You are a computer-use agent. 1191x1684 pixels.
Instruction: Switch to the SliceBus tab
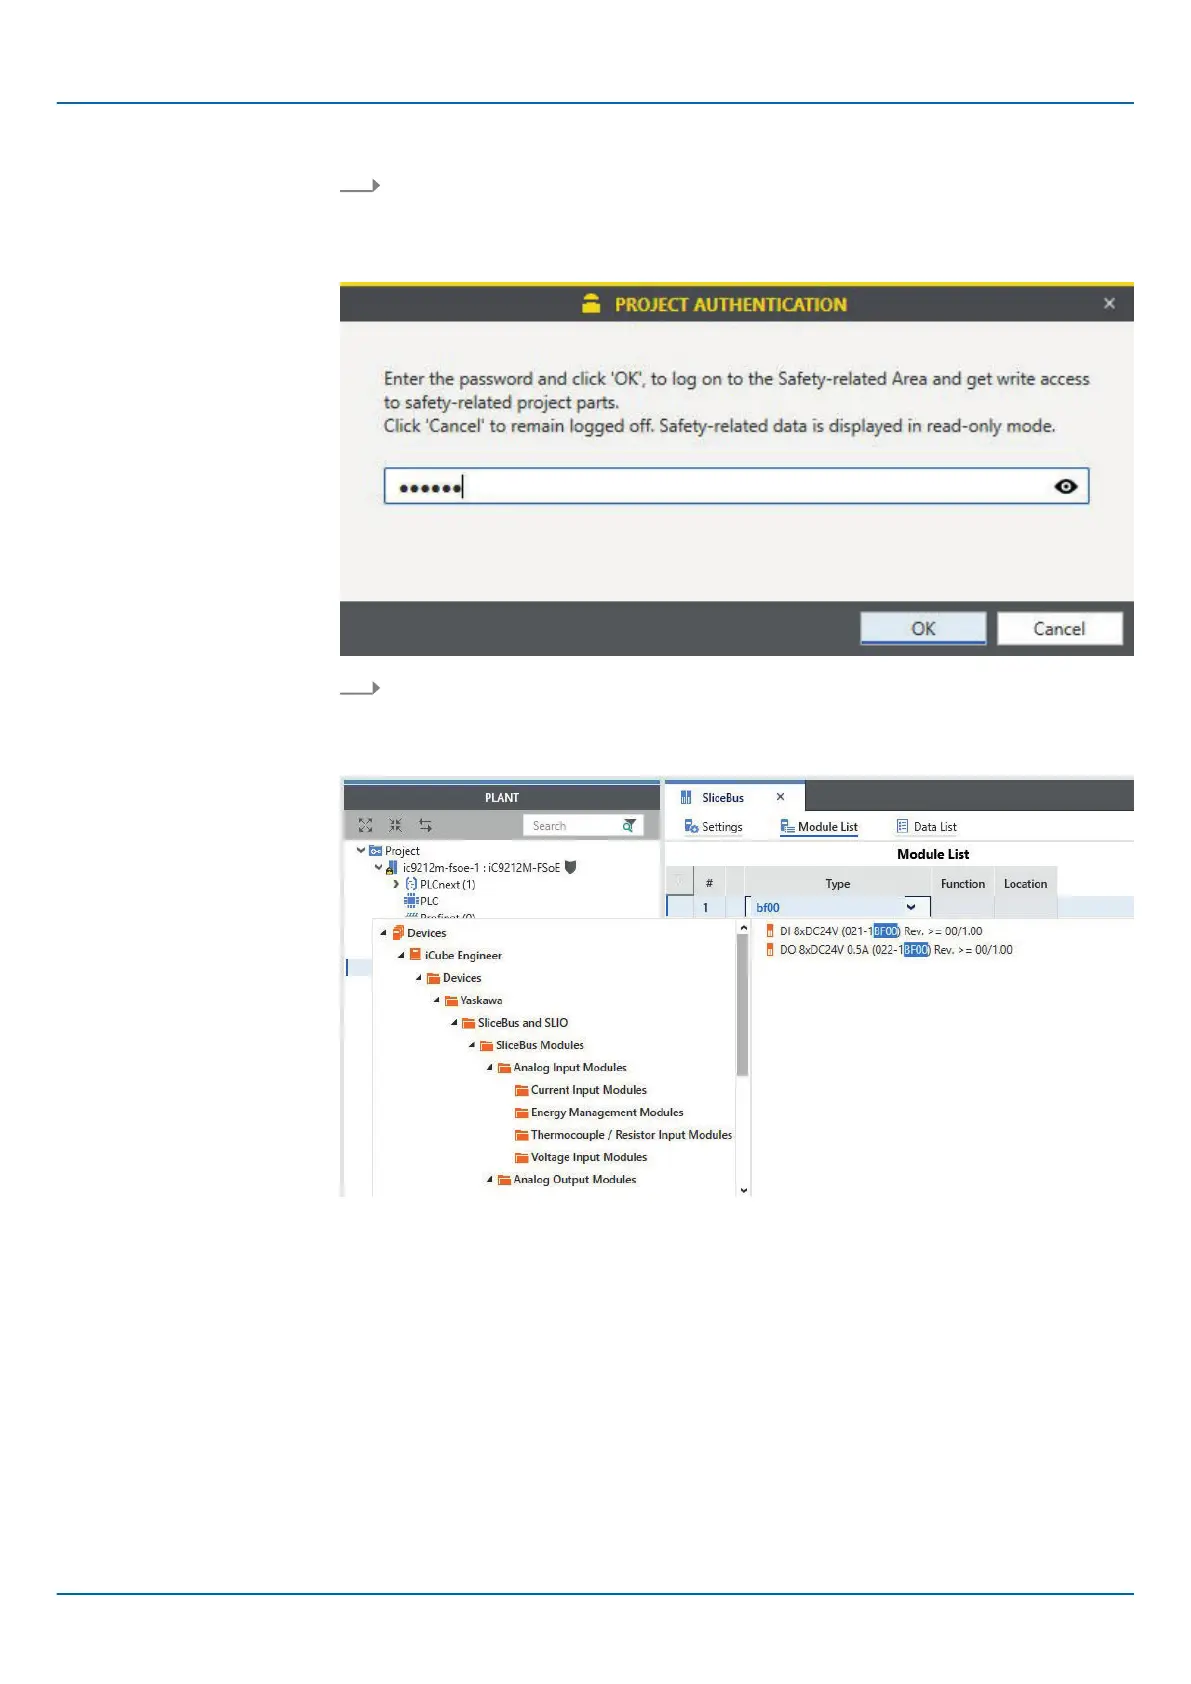(723, 798)
